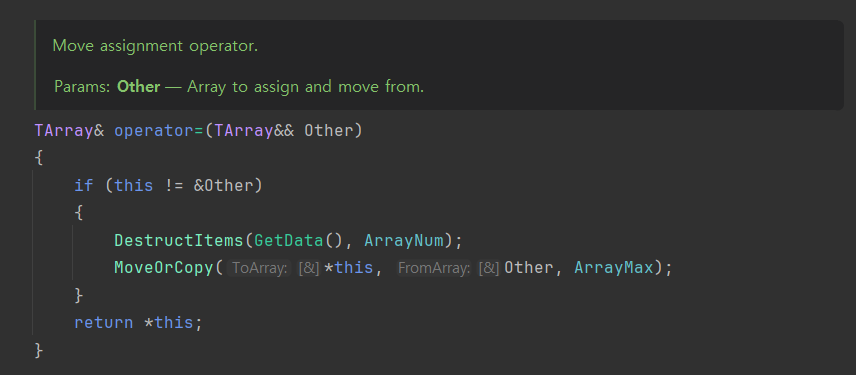Click the 'GetData' function call
The width and height of the screenshot is (856, 375).
289,240
